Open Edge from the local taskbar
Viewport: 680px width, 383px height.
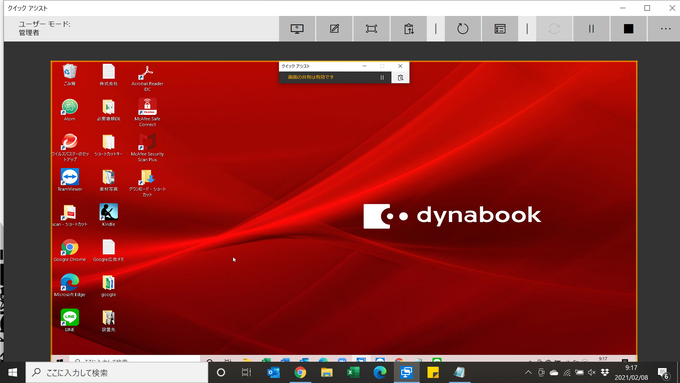(x=380, y=373)
